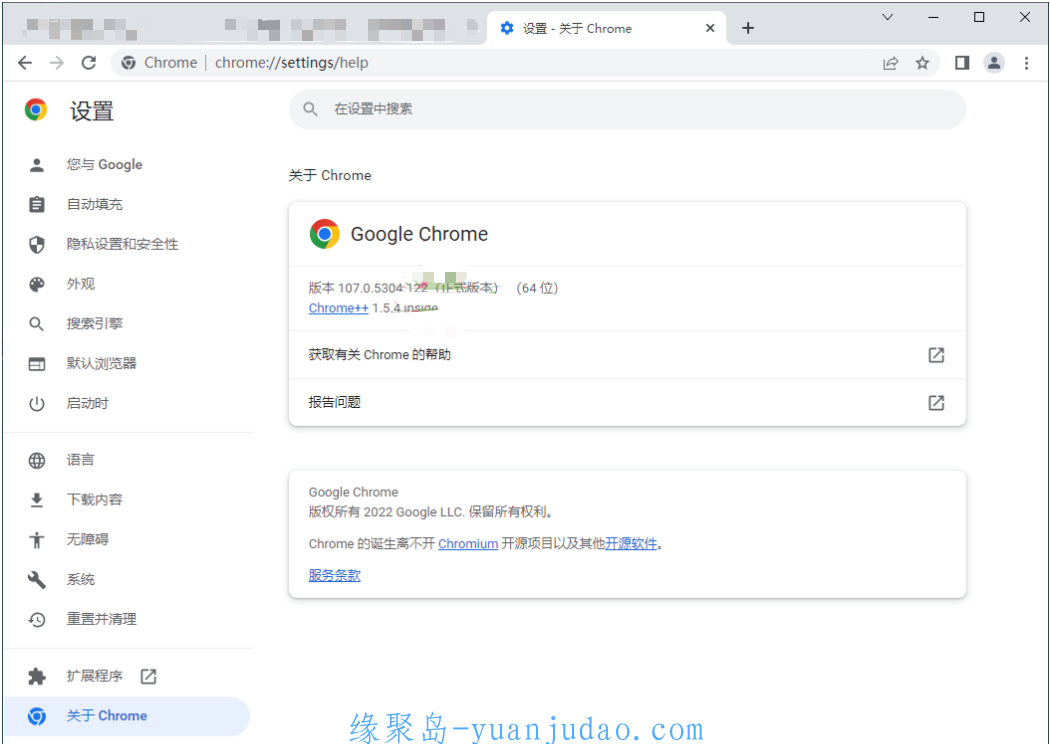Bookmark this page with the star icon
This screenshot has height=744, width=1050.
point(923,63)
